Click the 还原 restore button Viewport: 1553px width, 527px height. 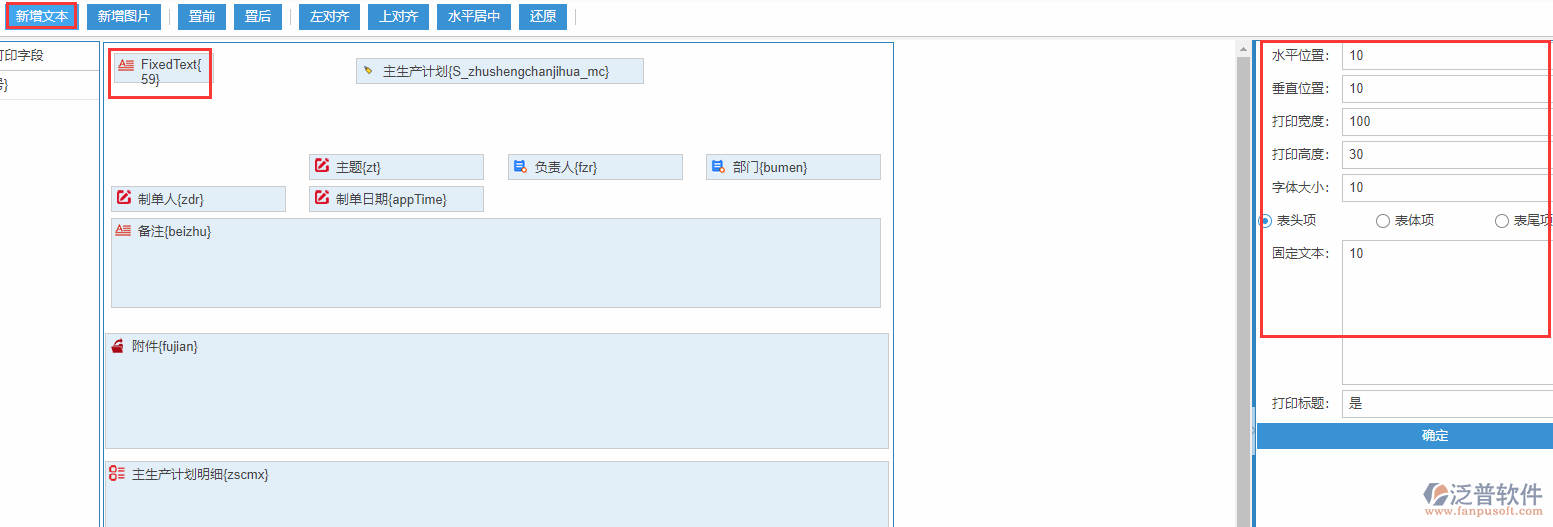tap(543, 17)
